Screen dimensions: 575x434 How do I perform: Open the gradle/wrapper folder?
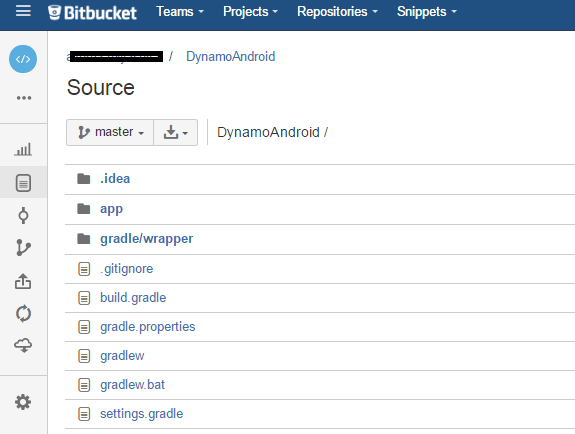point(147,239)
